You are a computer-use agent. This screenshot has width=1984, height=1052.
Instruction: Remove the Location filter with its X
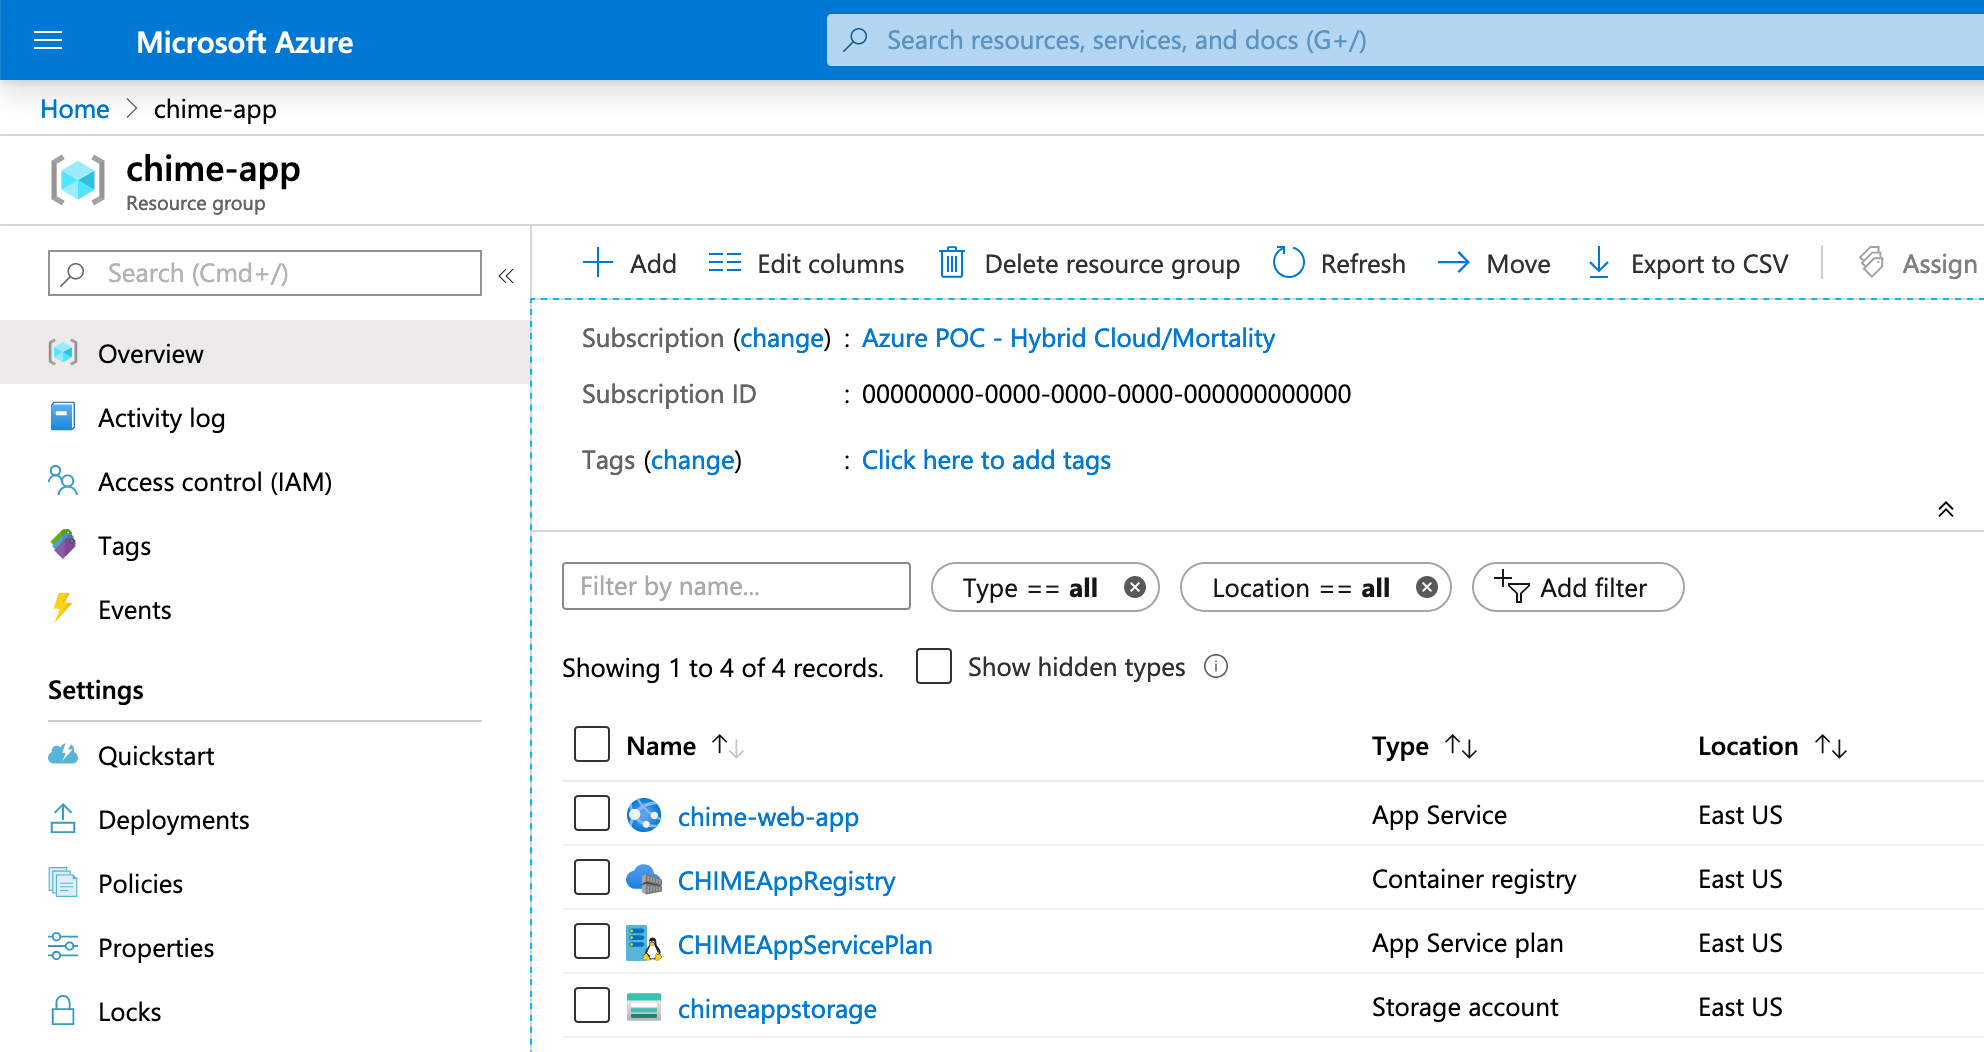pyautogui.click(x=1427, y=587)
